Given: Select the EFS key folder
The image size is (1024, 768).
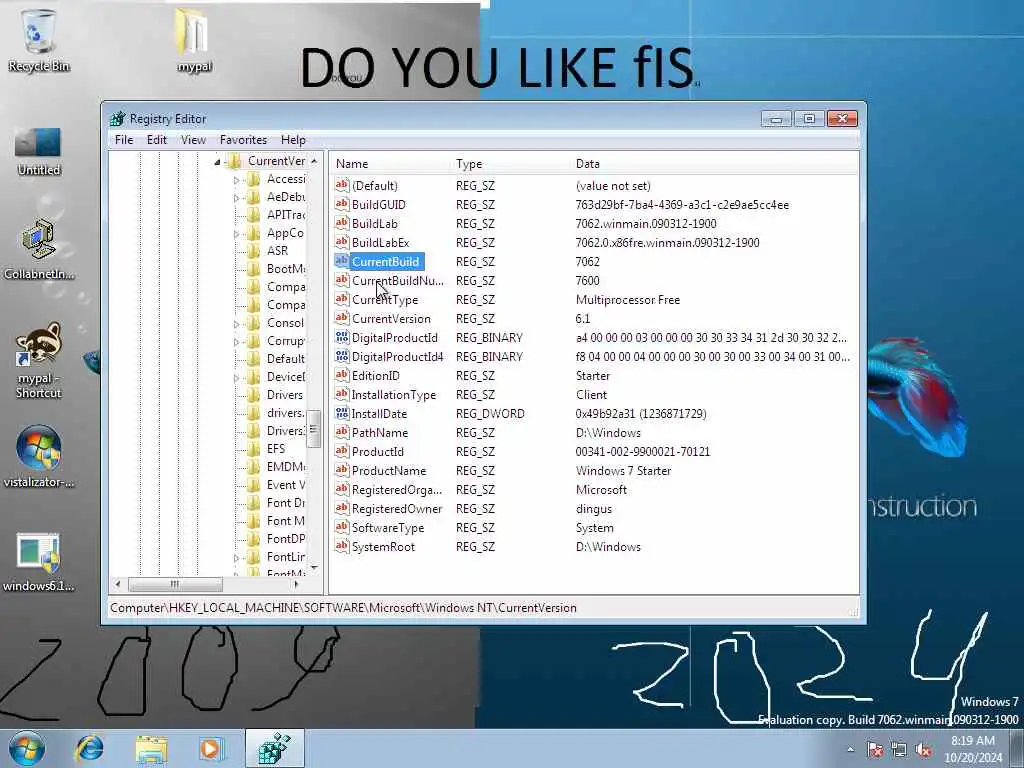Looking at the screenshot, I should pyautogui.click(x=276, y=449).
